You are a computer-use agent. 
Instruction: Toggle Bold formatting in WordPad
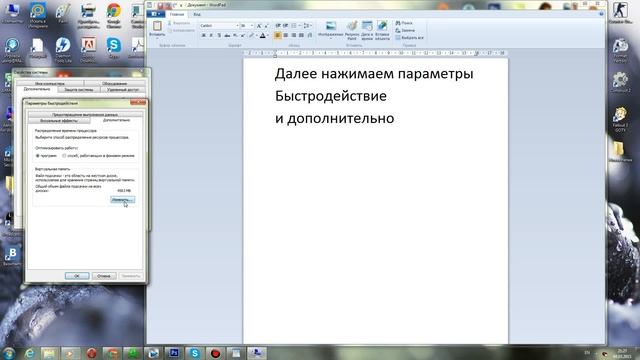[203, 36]
